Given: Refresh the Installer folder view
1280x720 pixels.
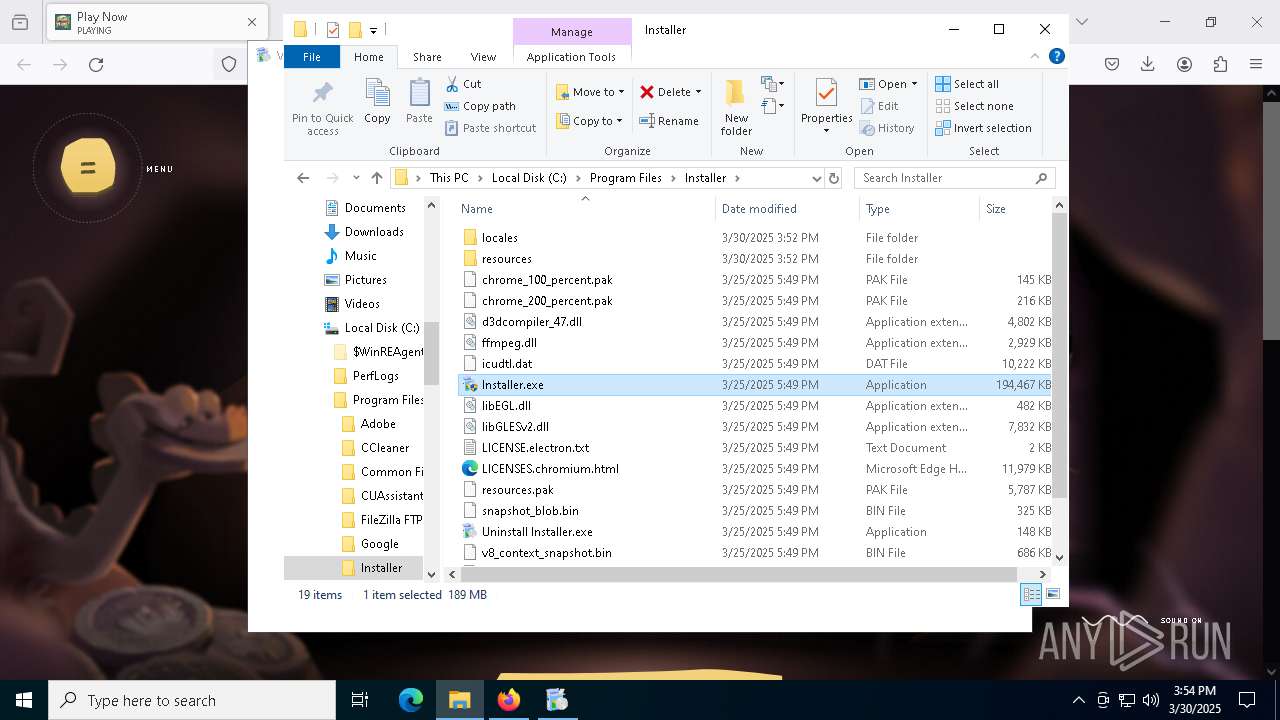Looking at the screenshot, I should tap(834, 178).
